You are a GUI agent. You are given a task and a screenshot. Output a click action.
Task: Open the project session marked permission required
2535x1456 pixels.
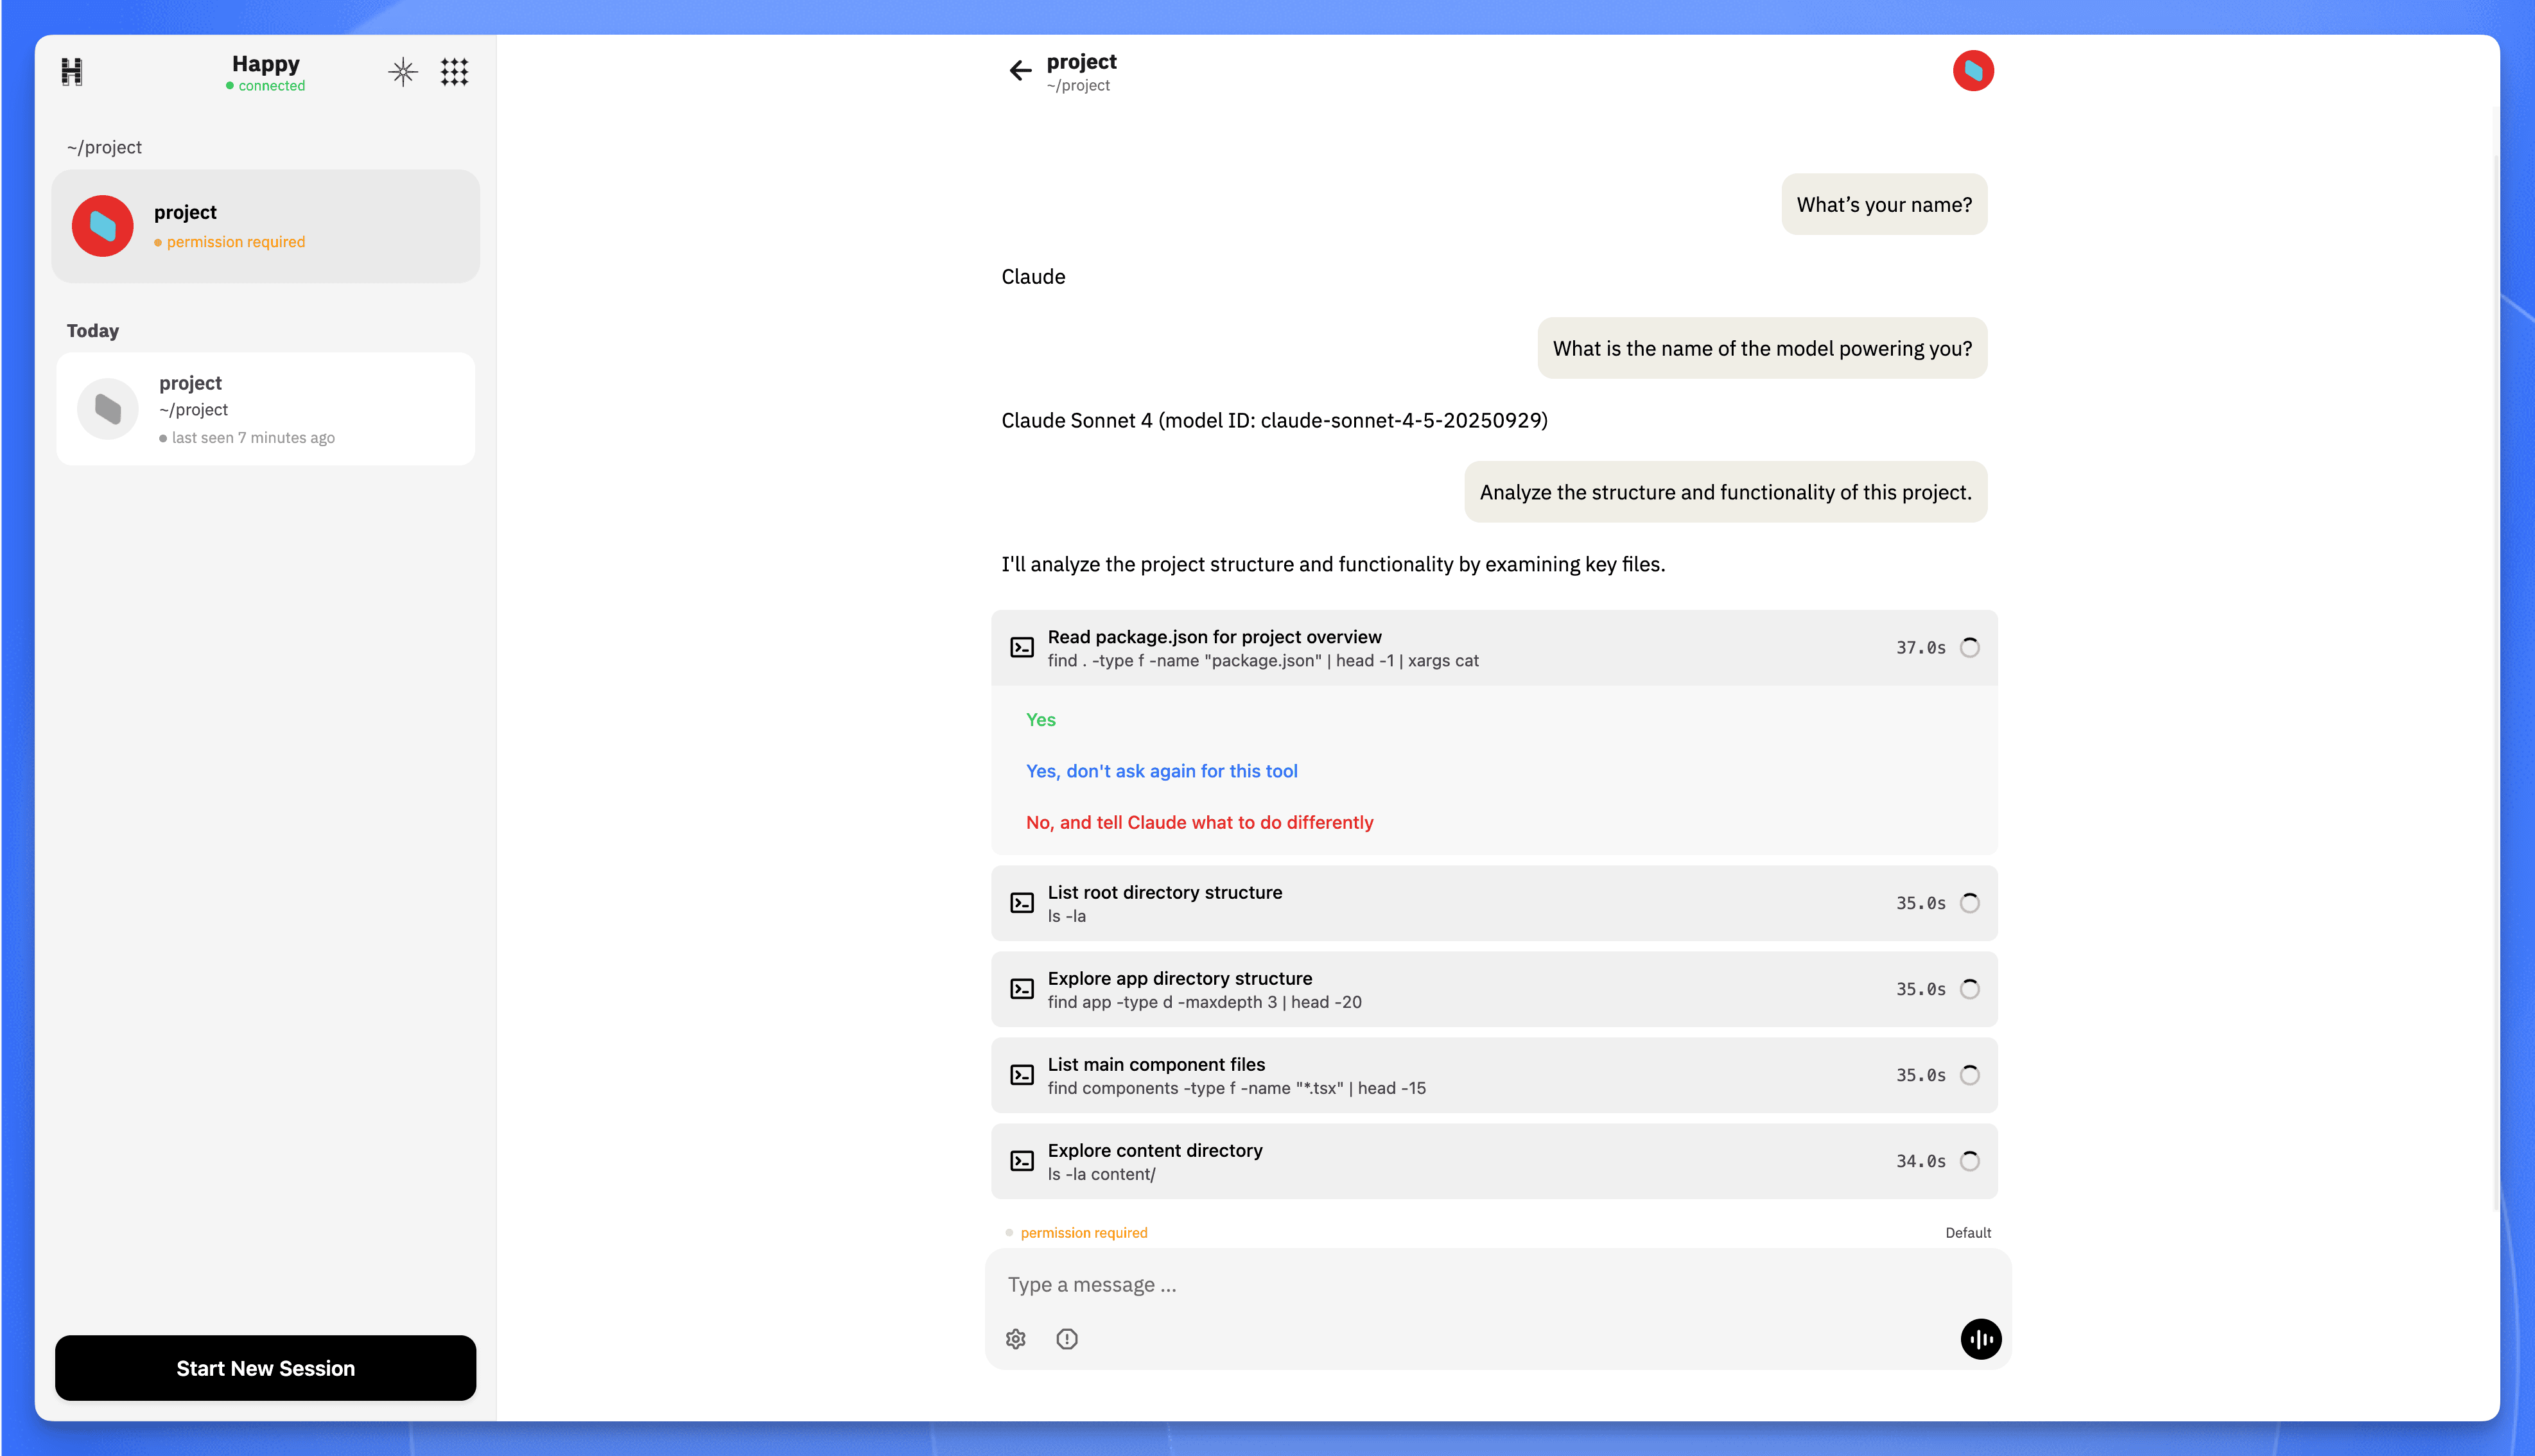point(265,225)
